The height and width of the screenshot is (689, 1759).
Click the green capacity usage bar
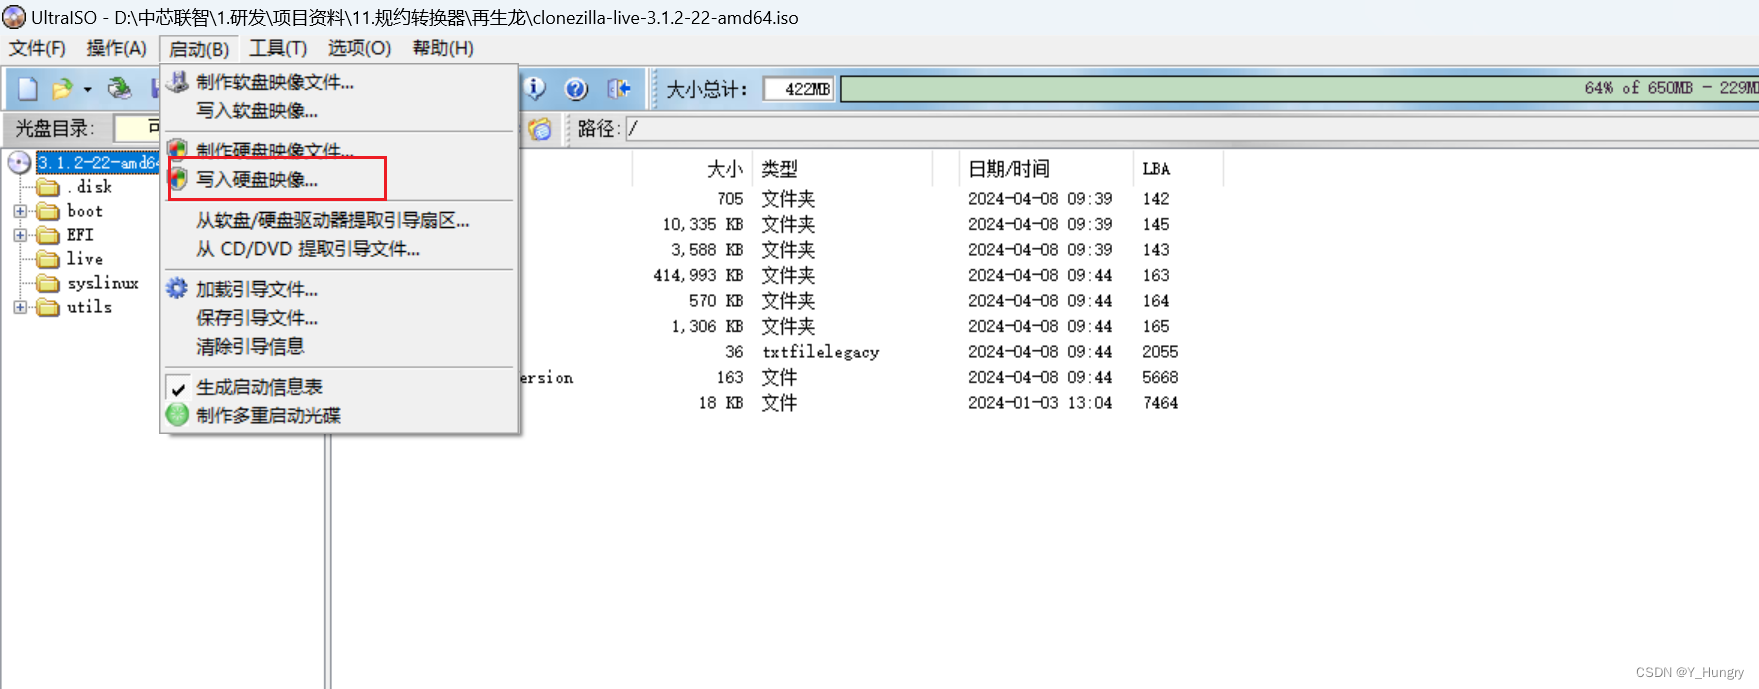[x=1299, y=89]
